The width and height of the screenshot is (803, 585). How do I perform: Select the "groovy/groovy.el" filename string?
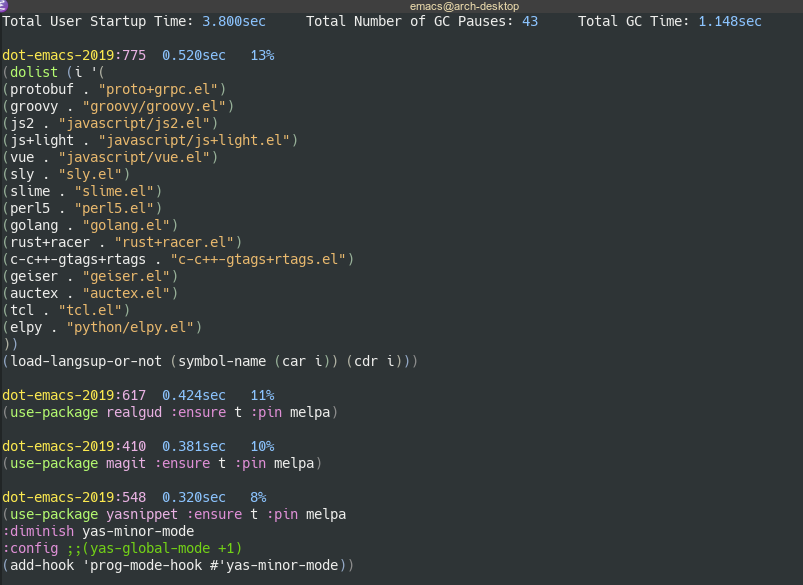pos(165,105)
